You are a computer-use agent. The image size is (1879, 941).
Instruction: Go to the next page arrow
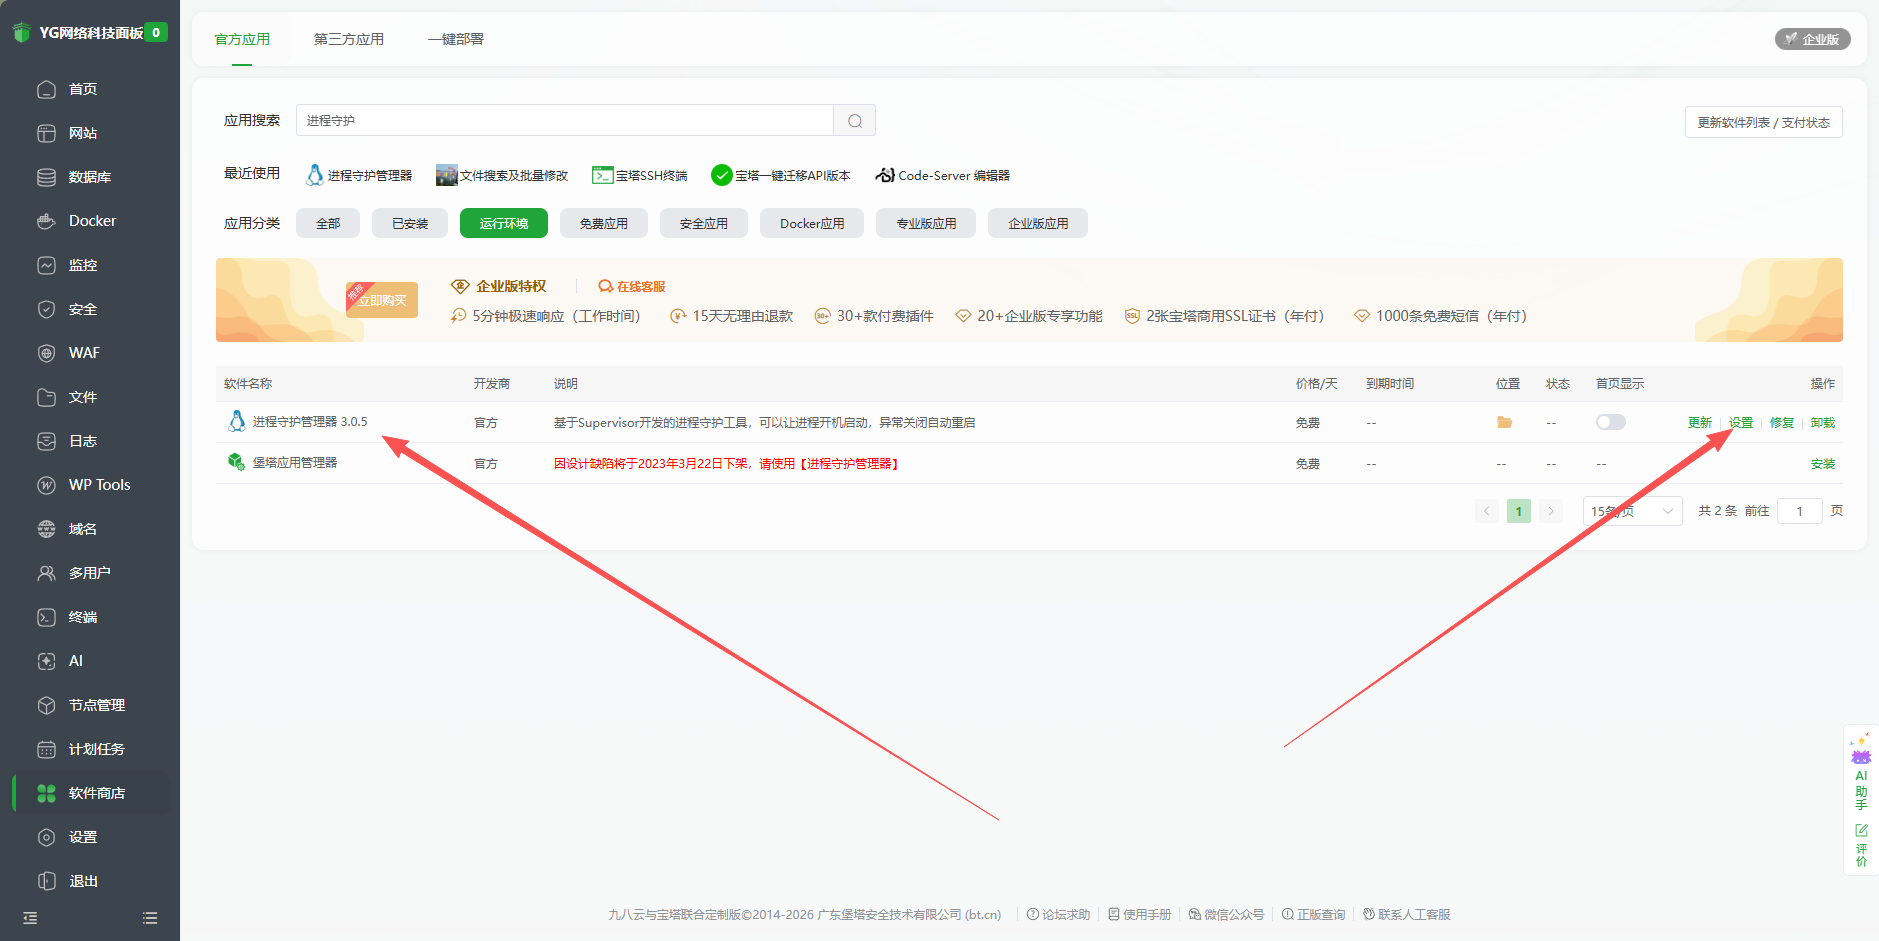1551,511
